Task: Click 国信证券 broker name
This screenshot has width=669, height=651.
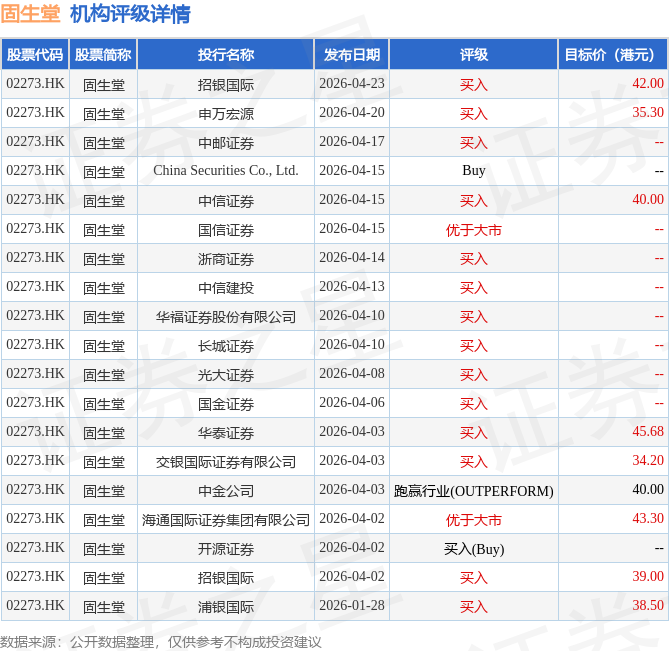Action: 226,230
